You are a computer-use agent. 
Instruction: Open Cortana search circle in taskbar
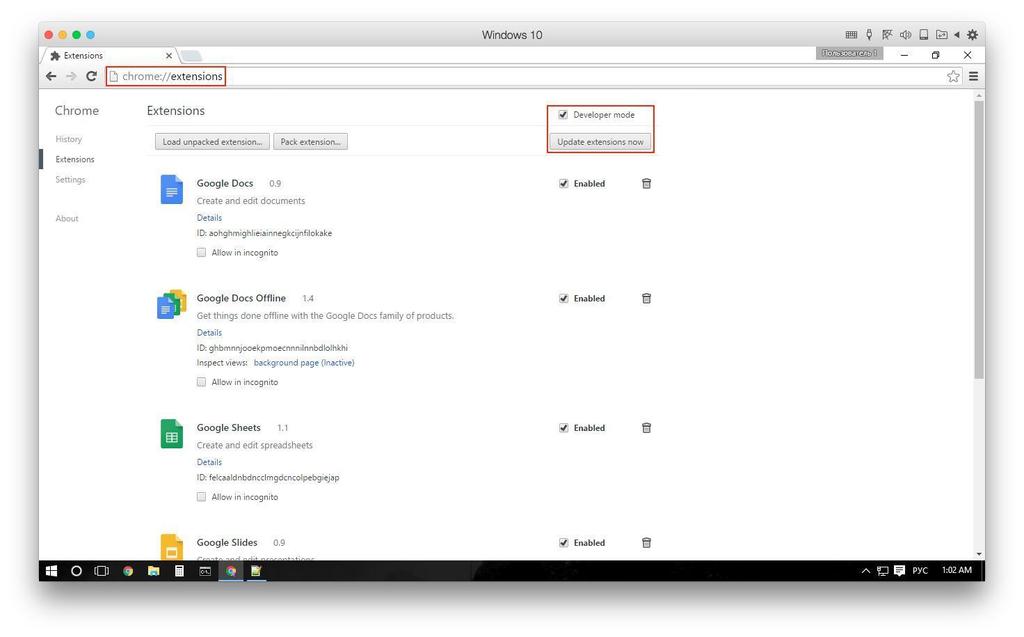click(x=76, y=571)
